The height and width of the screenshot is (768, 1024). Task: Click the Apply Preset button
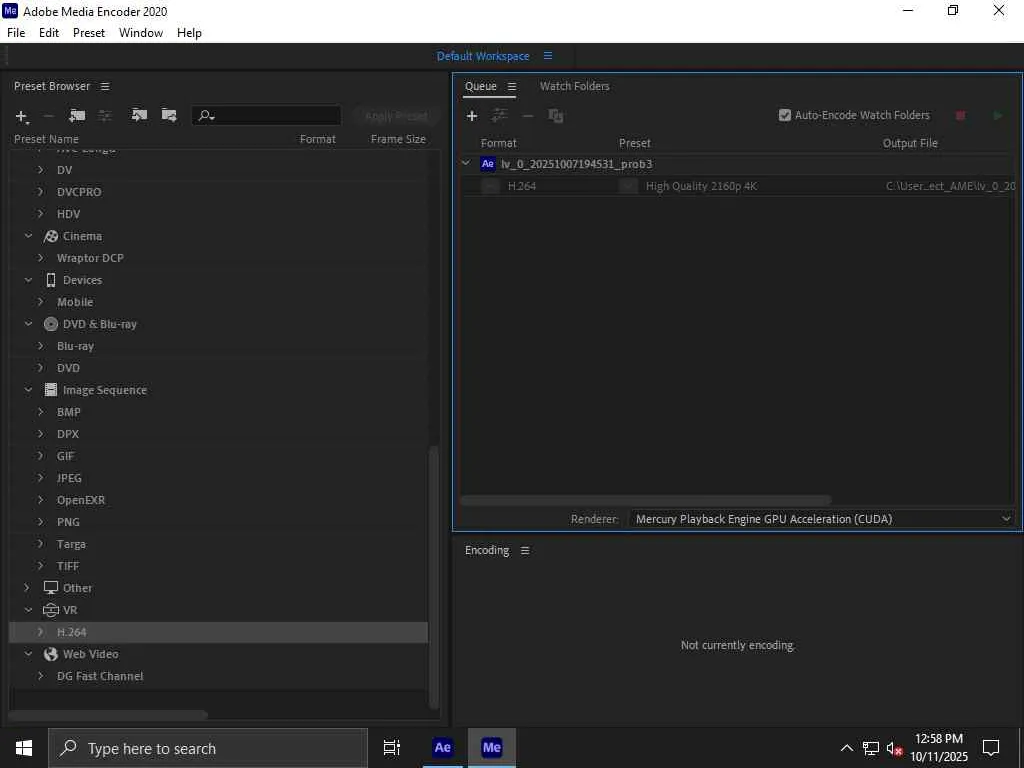[x=396, y=116]
